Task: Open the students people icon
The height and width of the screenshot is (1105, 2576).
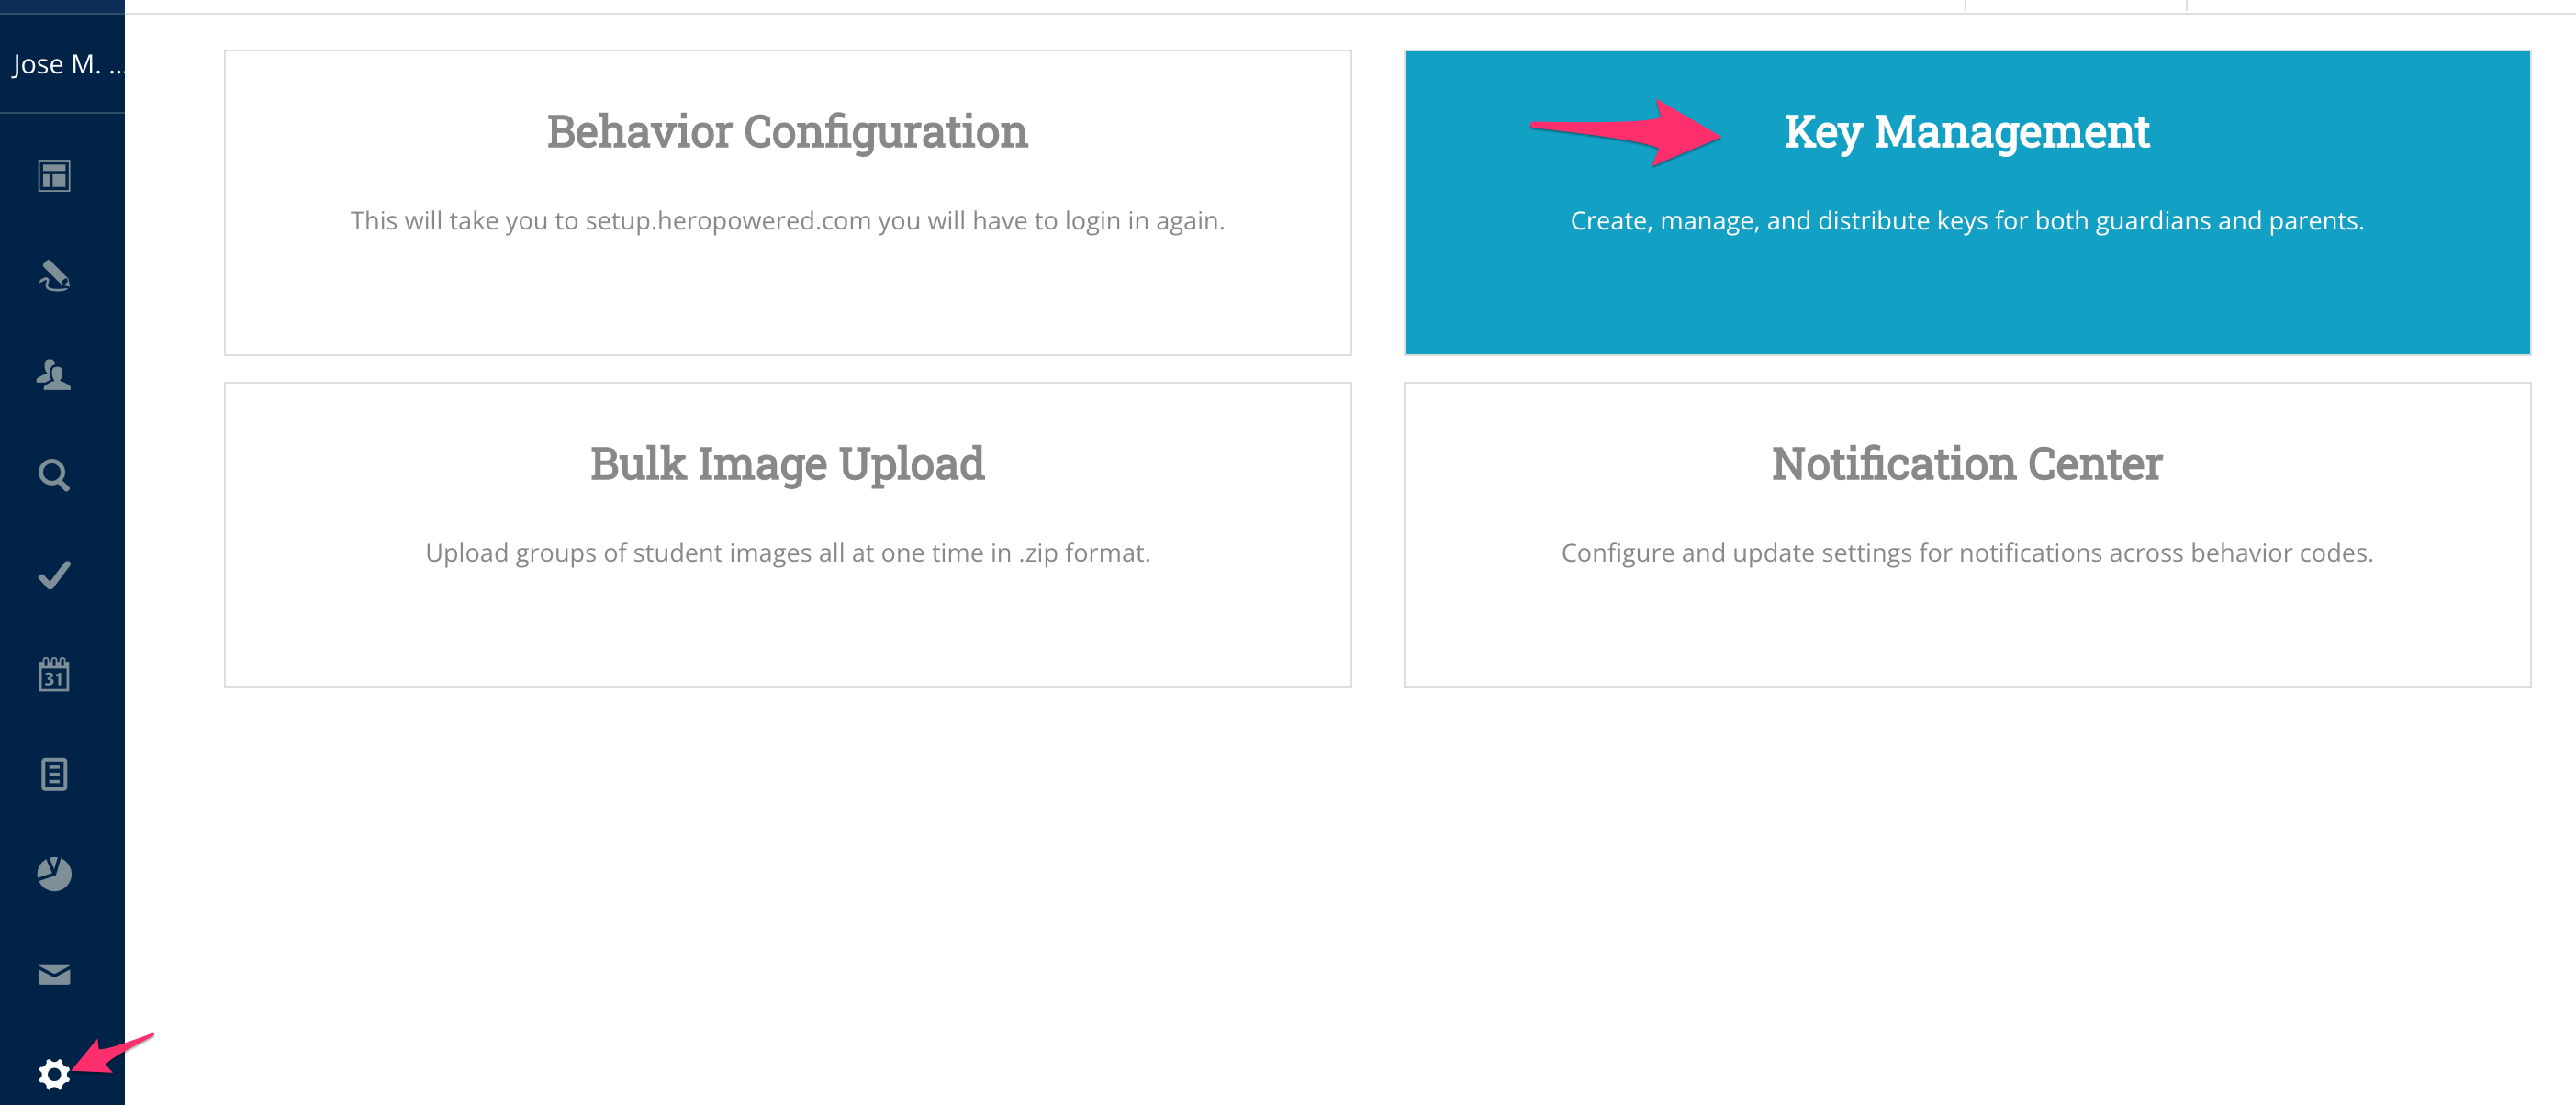Action: [x=54, y=375]
